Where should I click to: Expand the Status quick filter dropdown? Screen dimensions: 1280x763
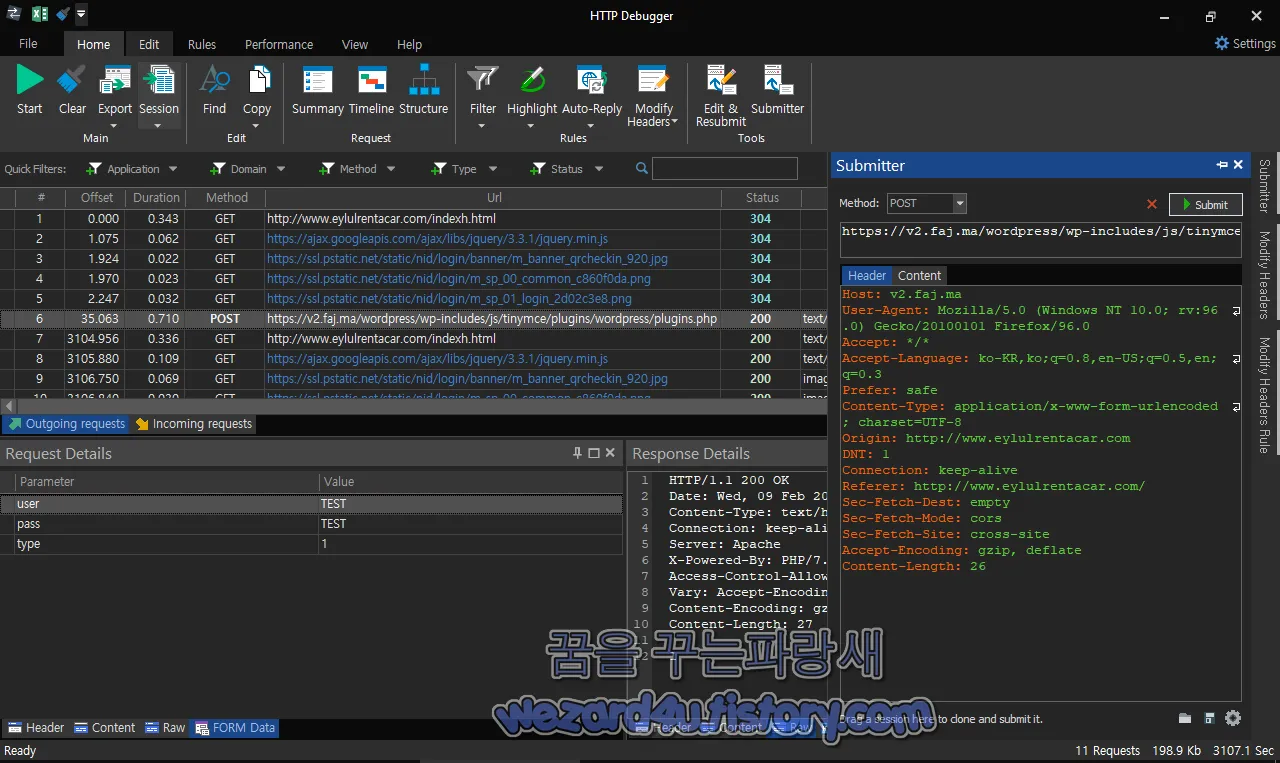tap(598, 169)
